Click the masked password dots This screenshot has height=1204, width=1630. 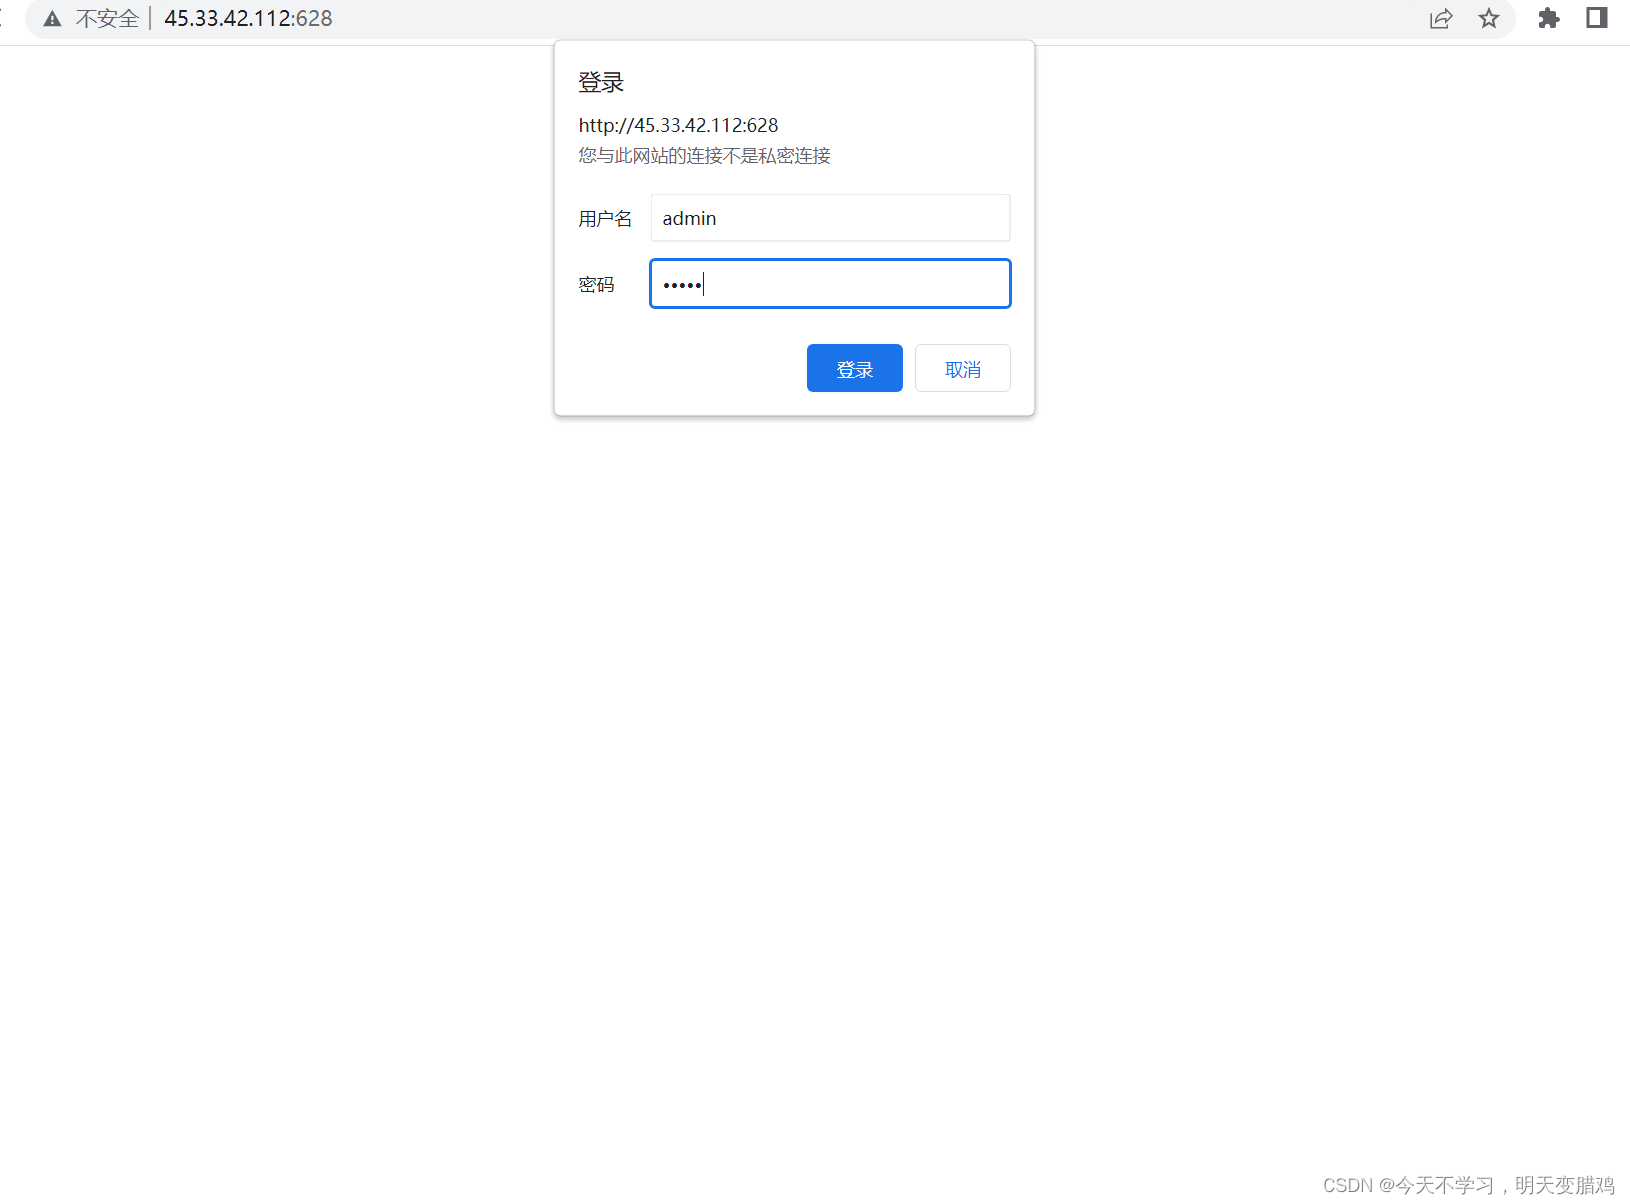(x=682, y=284)
